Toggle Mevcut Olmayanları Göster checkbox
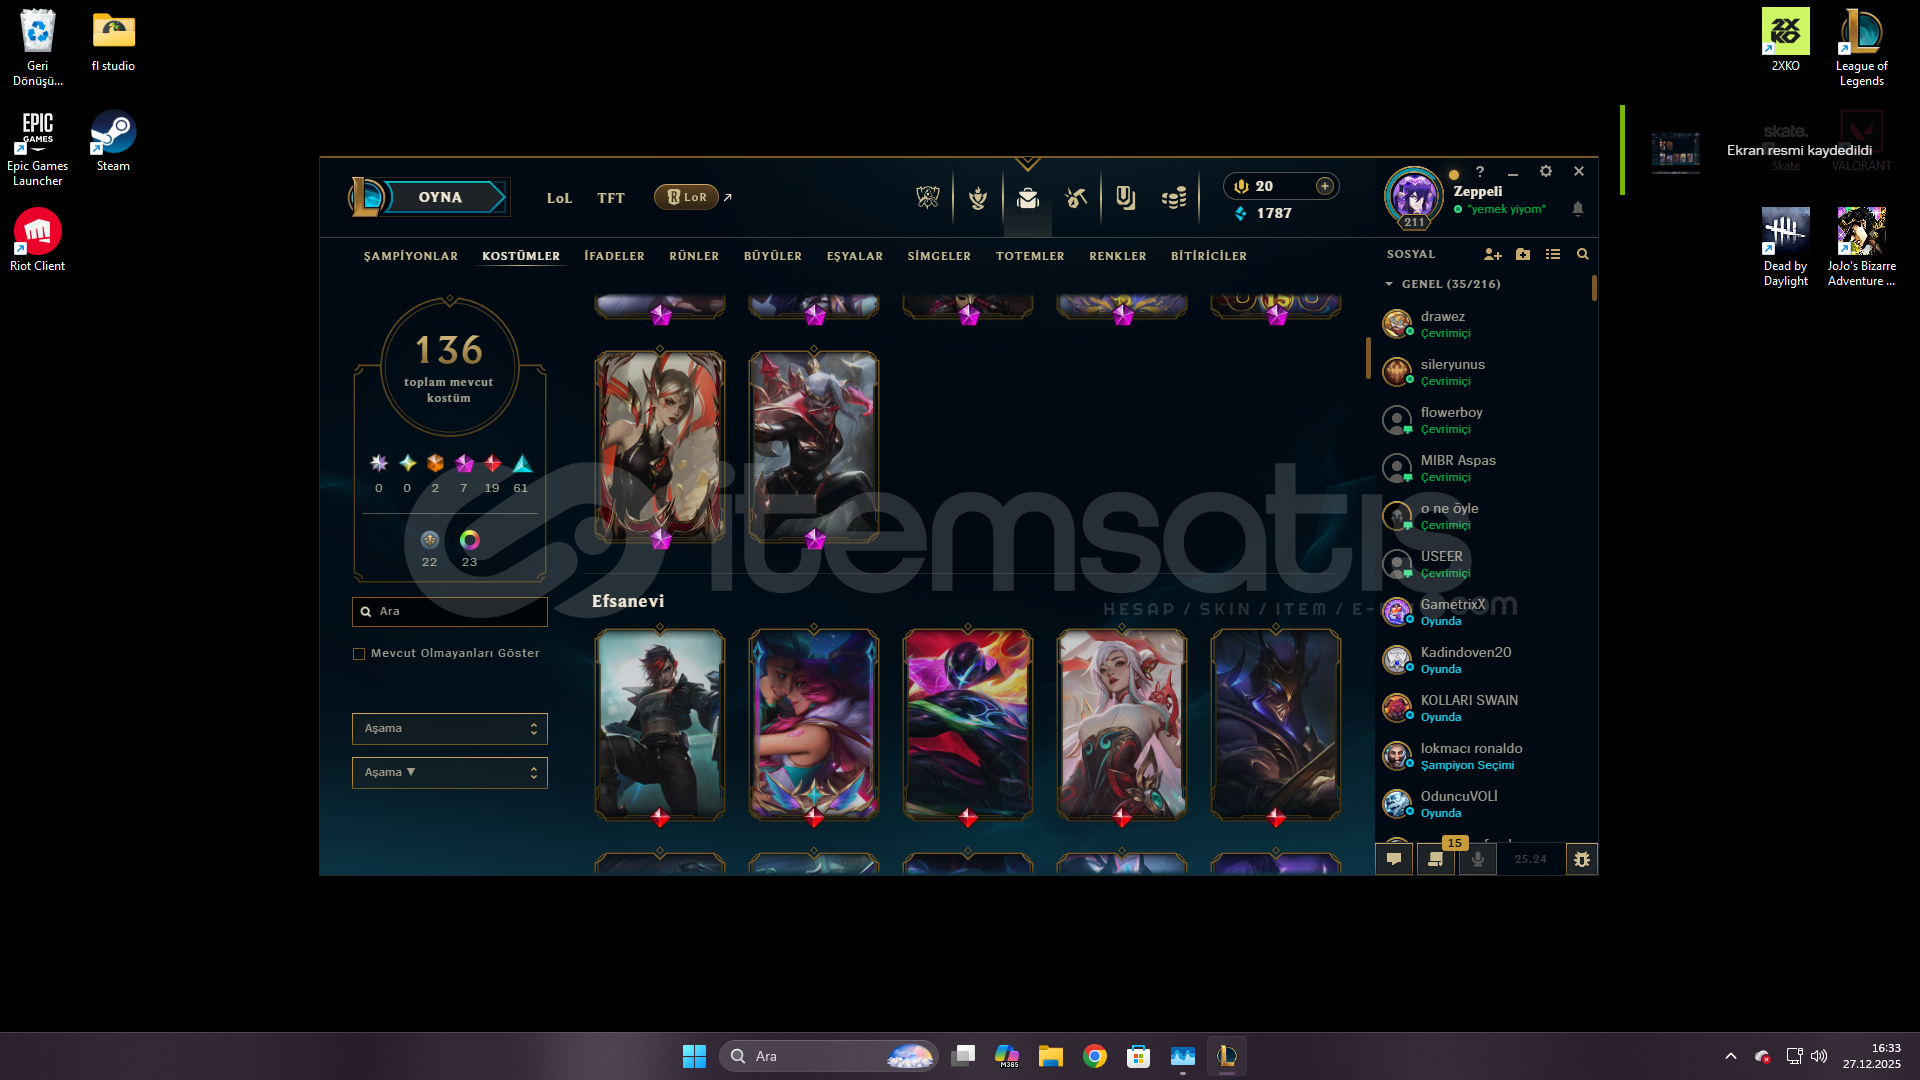The height and width of the screenshot is (1080, 1920). click(359, 654)
